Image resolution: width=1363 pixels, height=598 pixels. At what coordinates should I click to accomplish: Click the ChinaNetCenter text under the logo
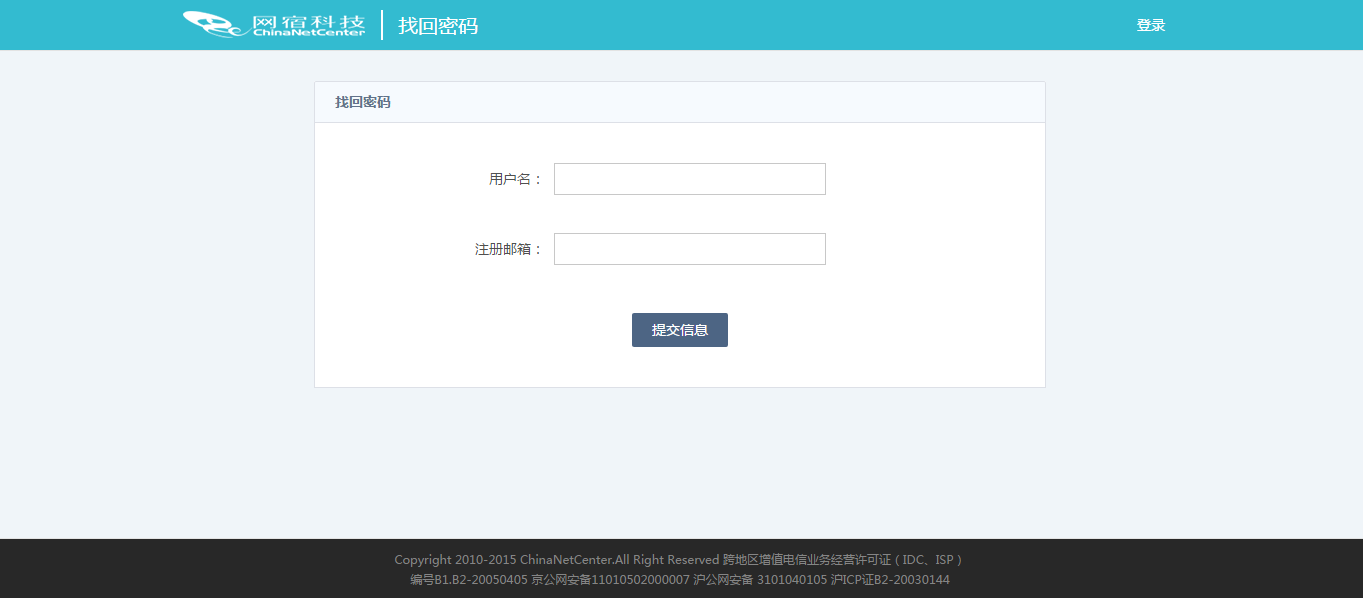[307, 33]
